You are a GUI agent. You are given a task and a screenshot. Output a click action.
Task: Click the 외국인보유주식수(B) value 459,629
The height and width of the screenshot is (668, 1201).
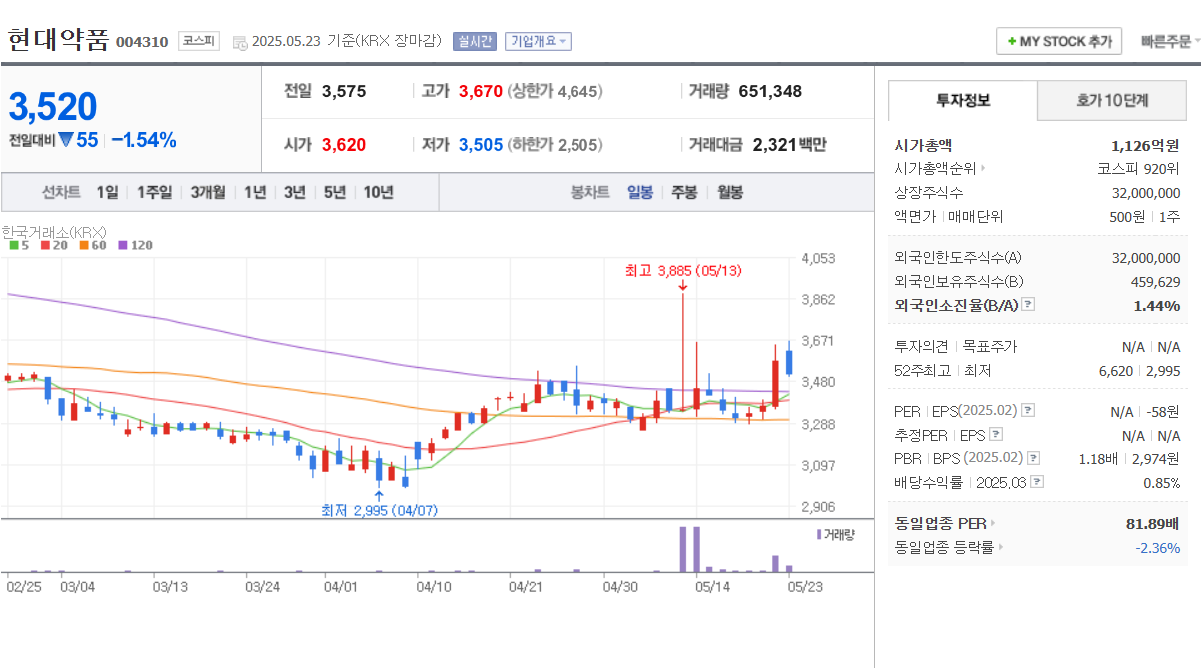[1155, 282]
